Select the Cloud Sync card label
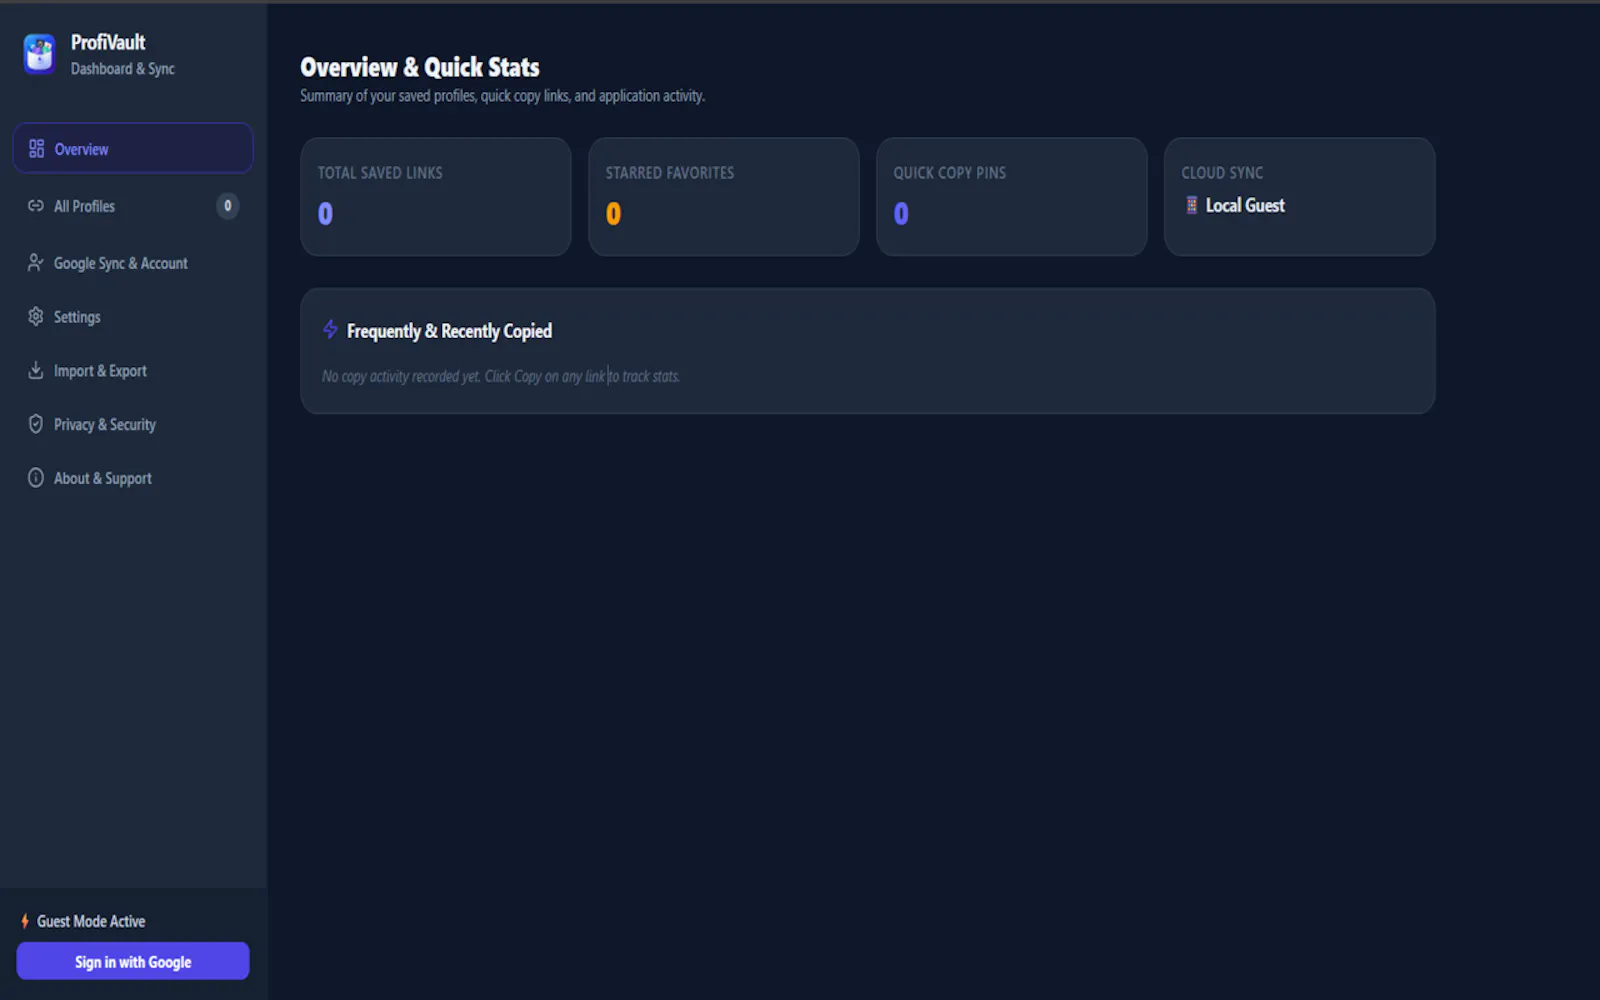This screenshot has width=1600, height=1000. tap(1222, 173)
